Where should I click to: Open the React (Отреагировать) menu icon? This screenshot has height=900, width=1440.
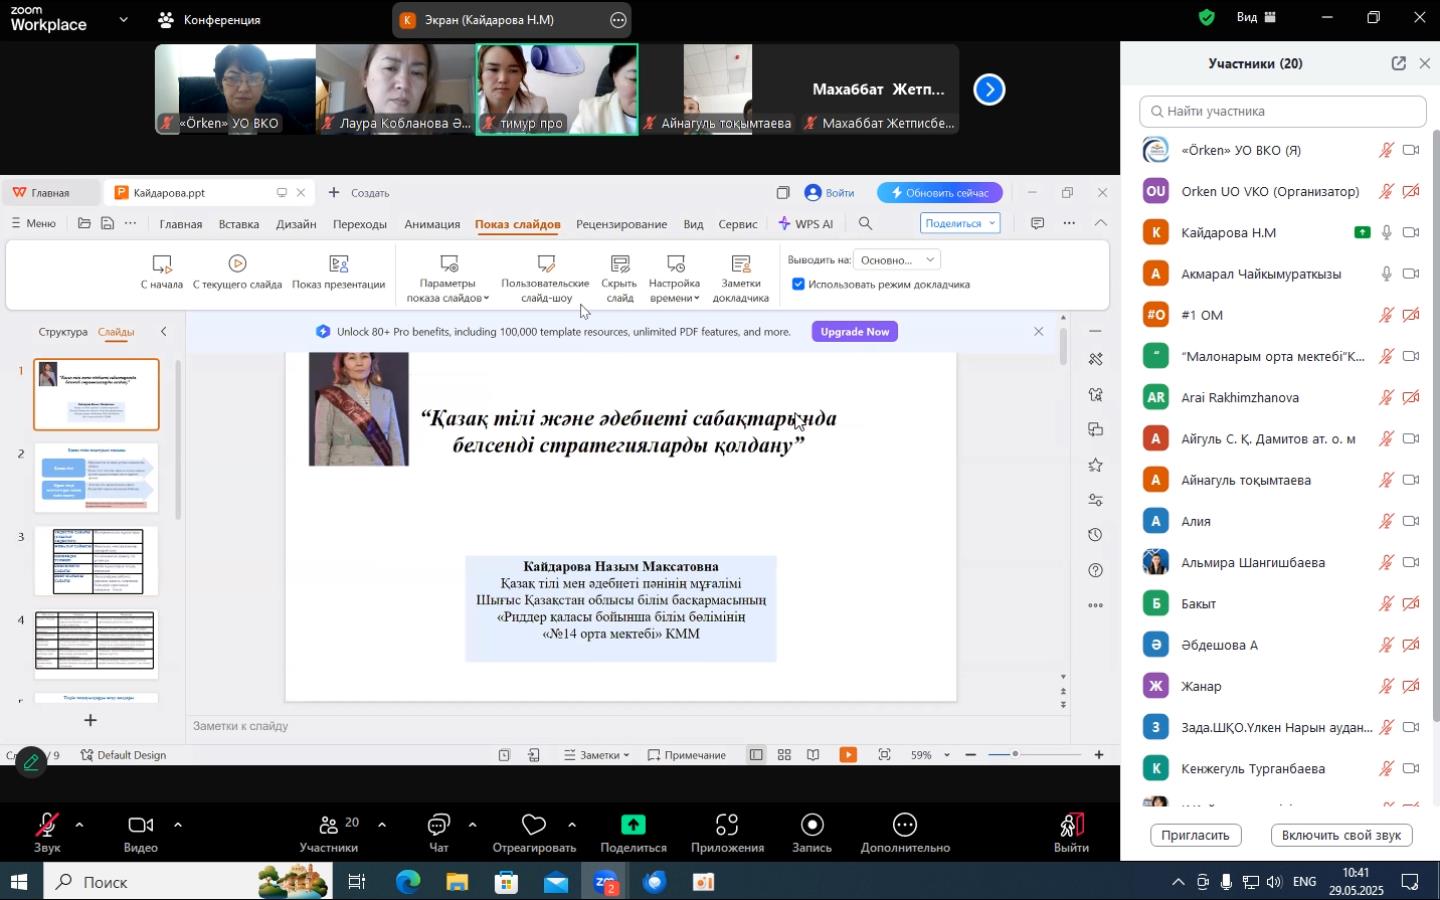click(534, 825)
